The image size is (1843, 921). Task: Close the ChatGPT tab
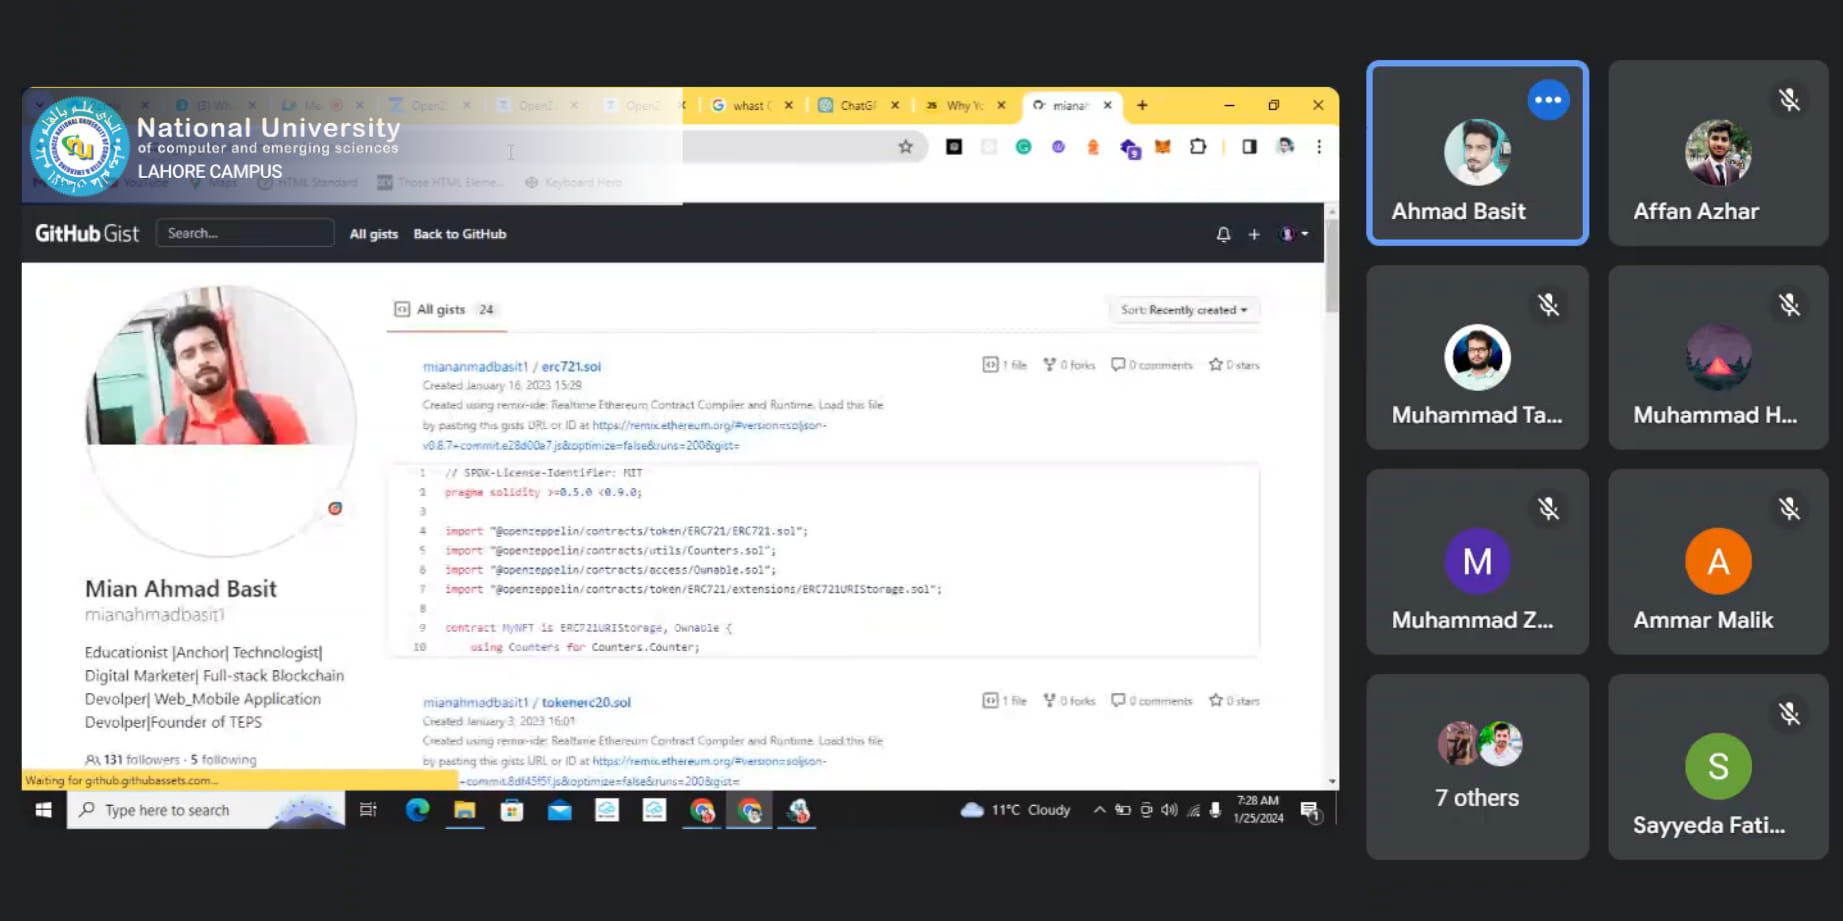click(895, 105)
